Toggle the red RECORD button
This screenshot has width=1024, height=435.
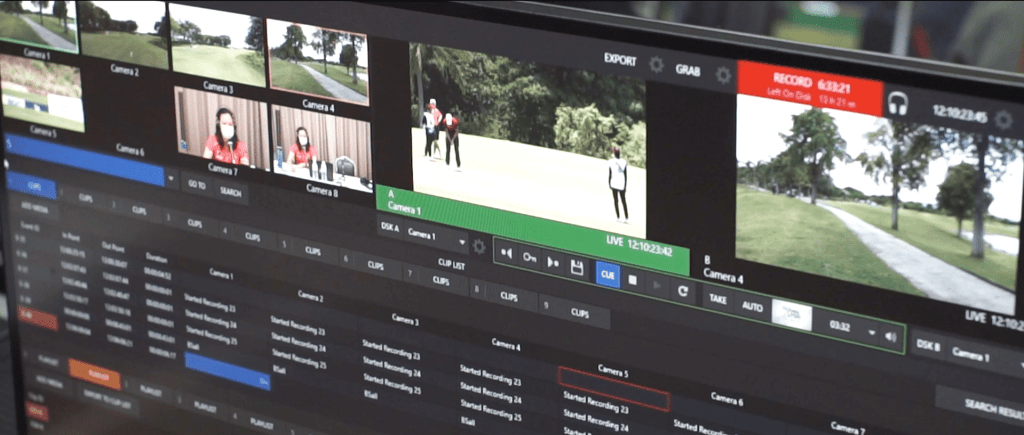point(810,87)
